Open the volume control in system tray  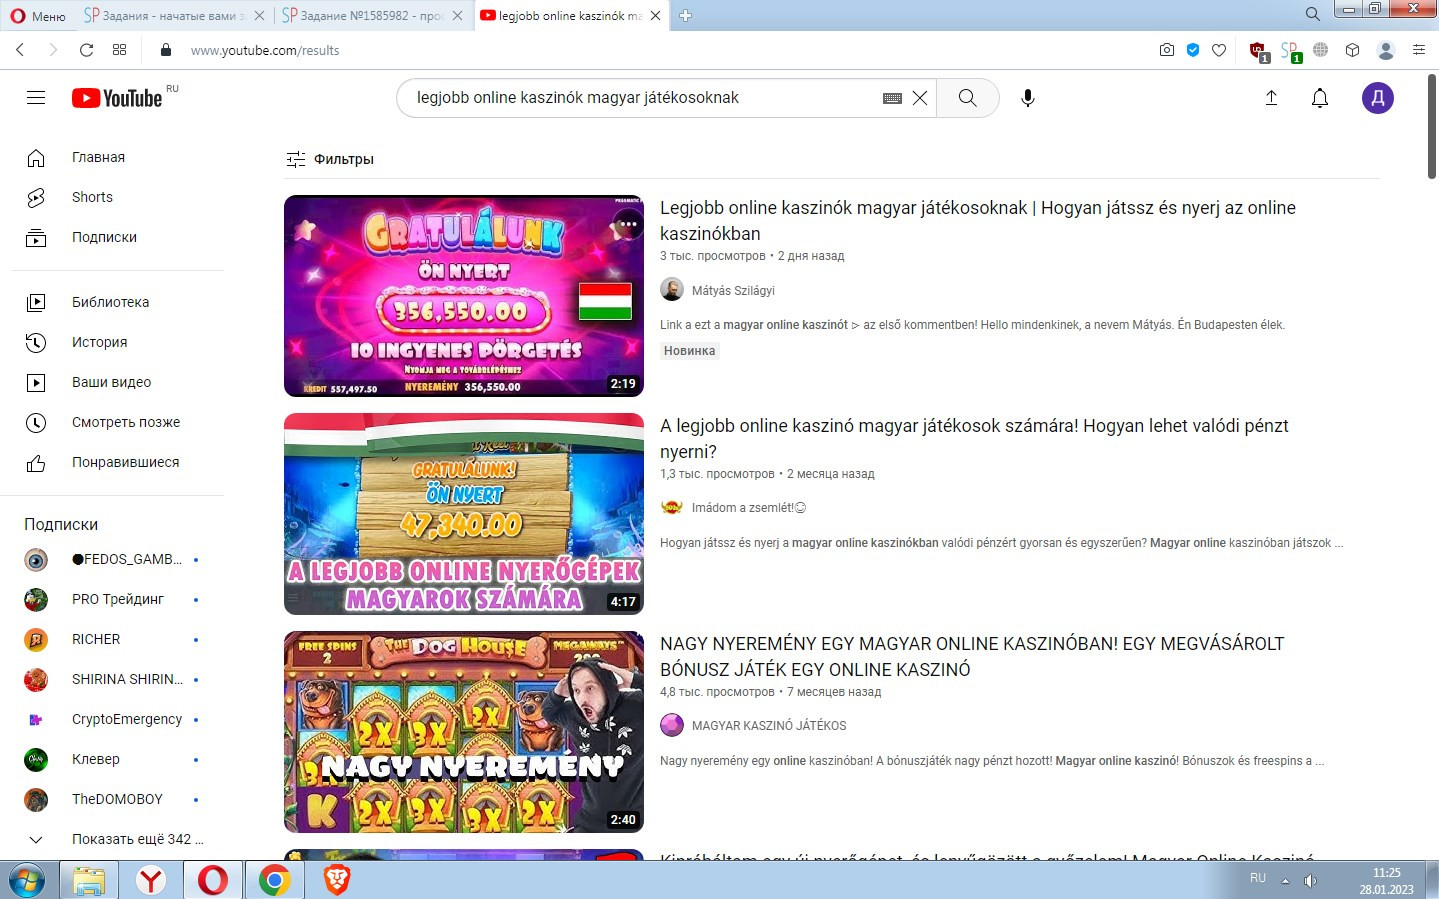[1311, 881]
